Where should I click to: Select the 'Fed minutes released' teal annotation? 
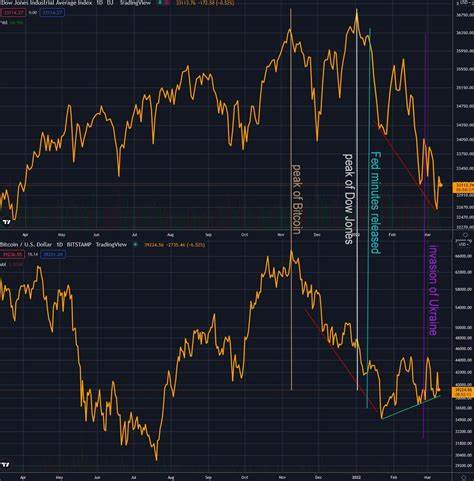(375, 203)
